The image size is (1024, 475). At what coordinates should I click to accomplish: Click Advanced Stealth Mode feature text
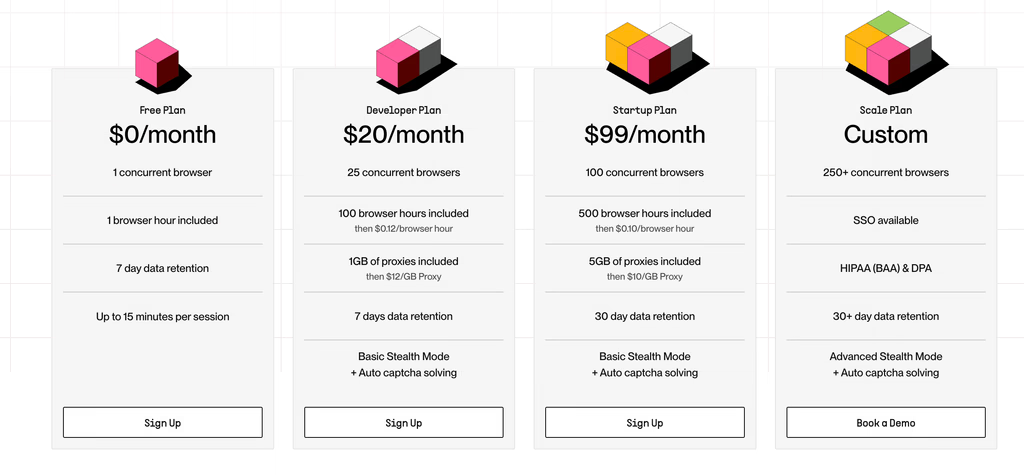[886, 357]
